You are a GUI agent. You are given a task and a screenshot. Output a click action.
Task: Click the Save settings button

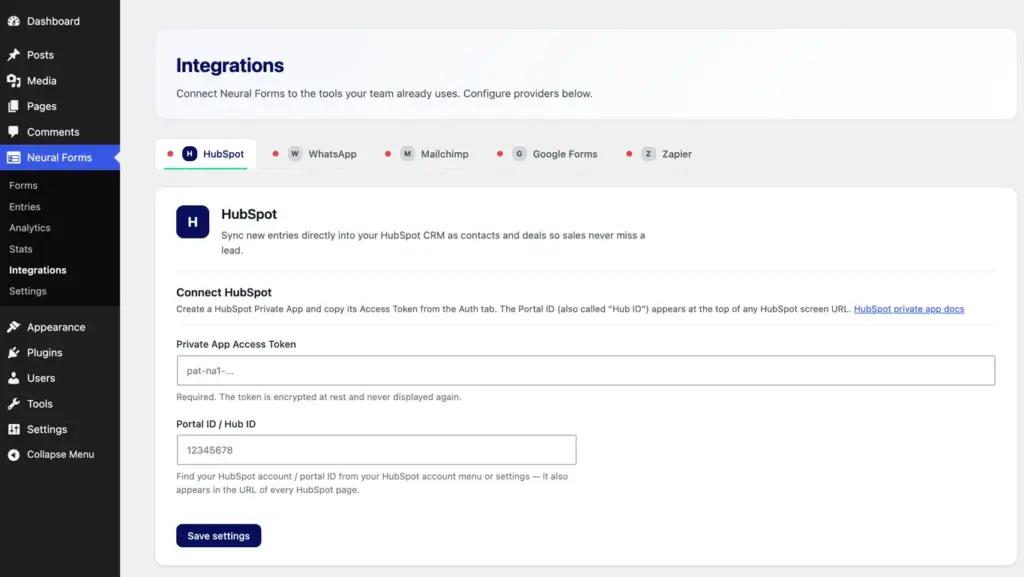click(x=218, y=535)
